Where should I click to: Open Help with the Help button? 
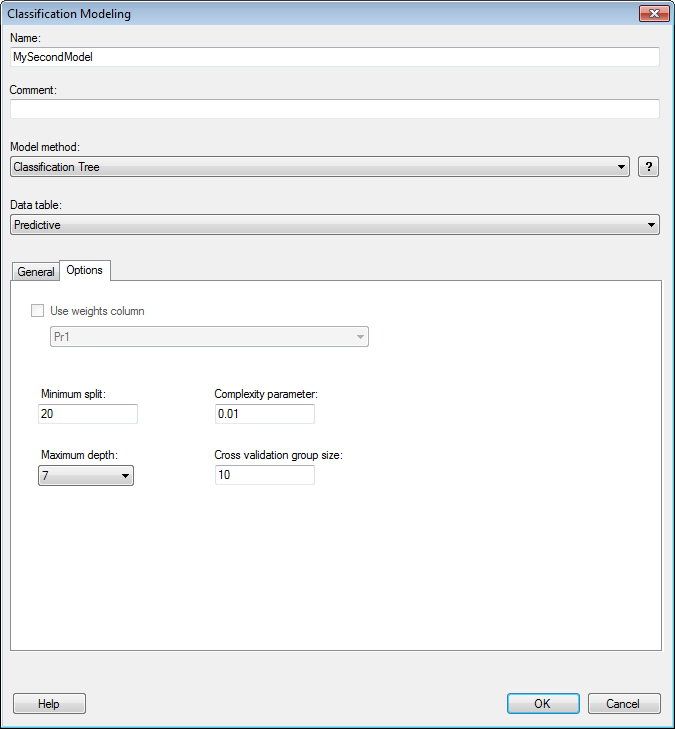49,703
